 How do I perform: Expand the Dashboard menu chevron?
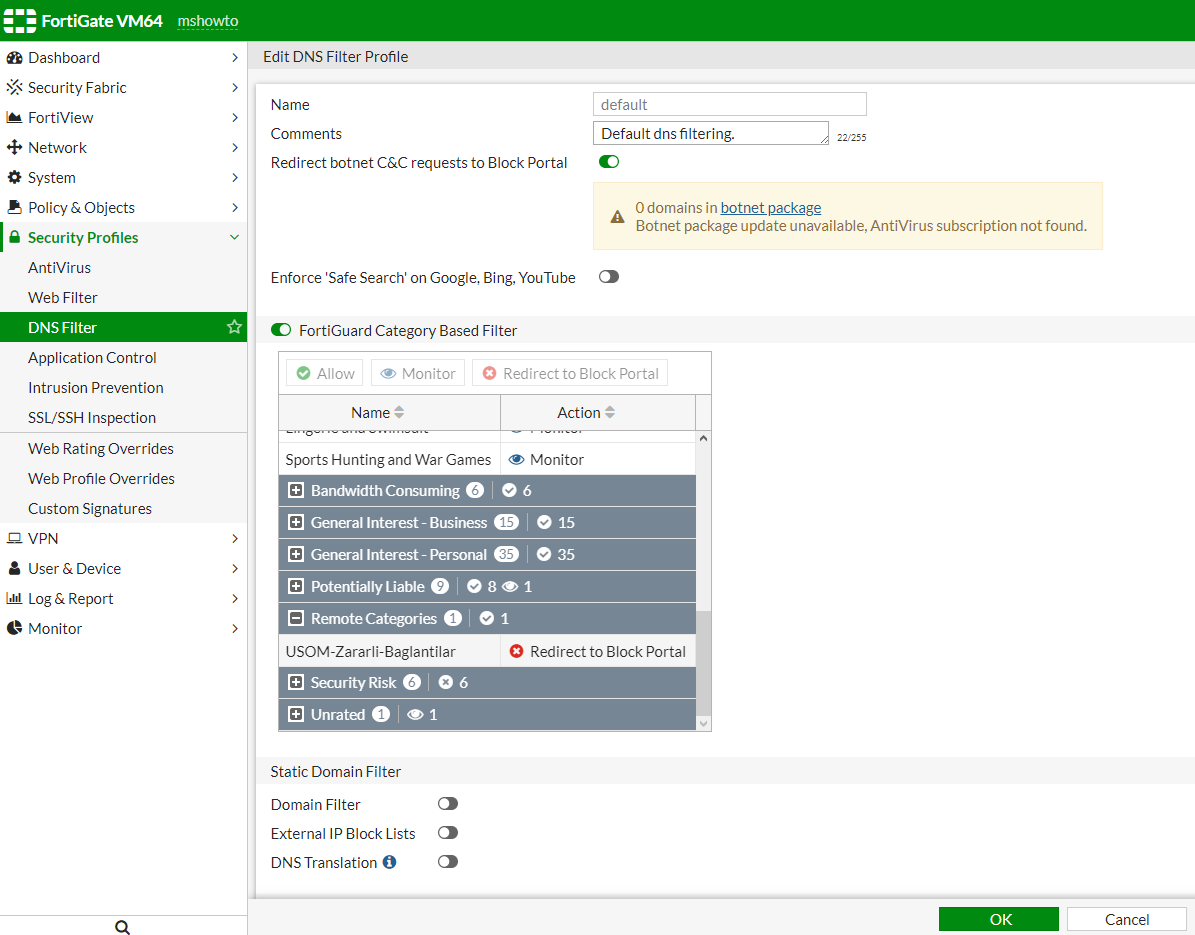pos(234,58)
